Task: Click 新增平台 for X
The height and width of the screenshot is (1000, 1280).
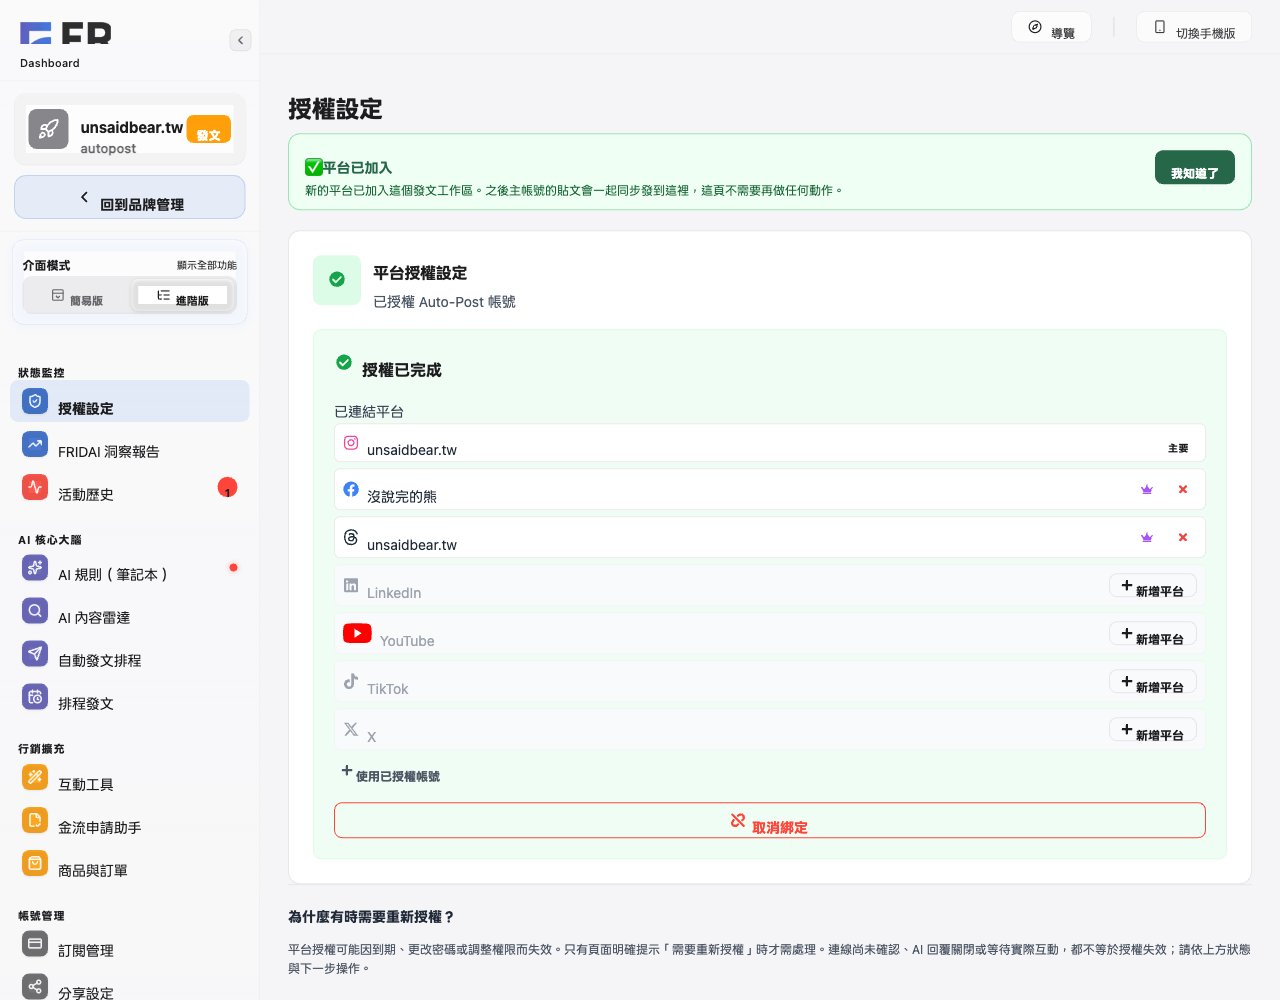Action: click(1153, 730)
